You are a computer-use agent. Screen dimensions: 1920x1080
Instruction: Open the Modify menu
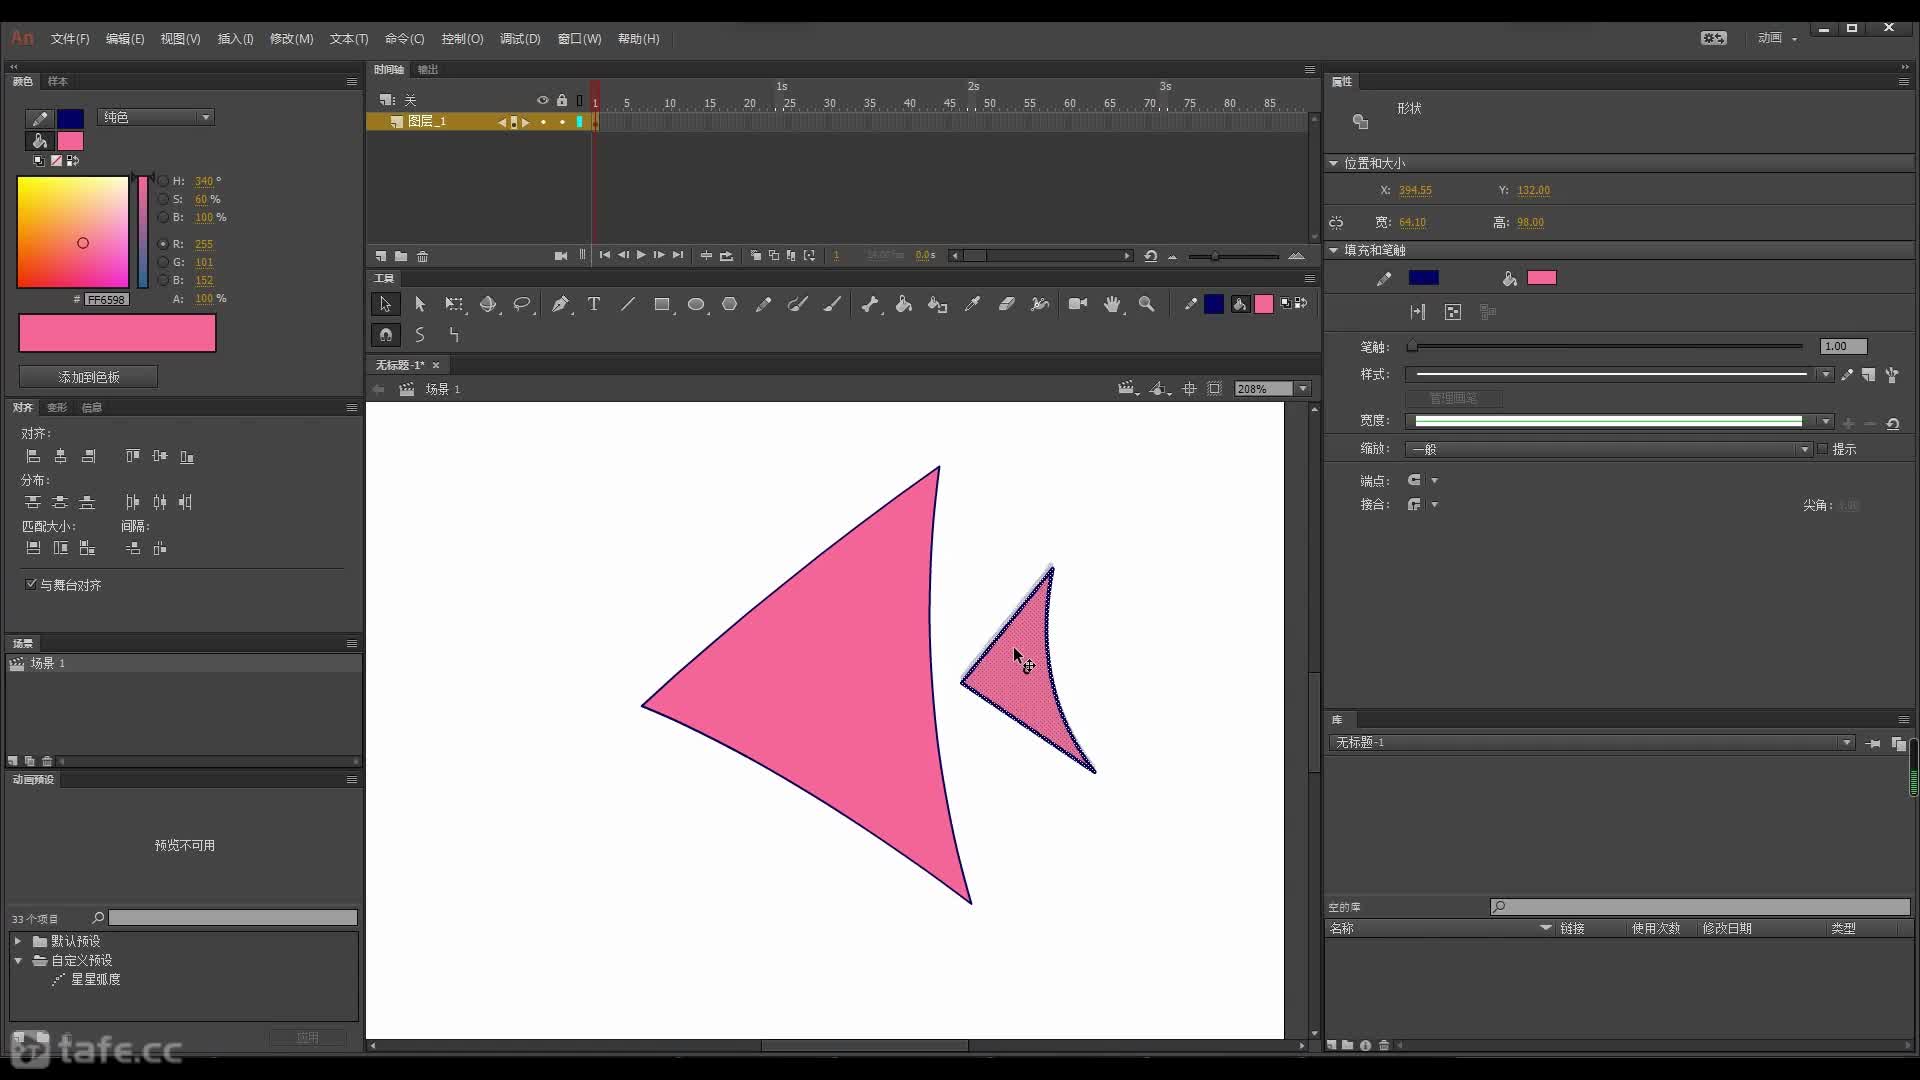pyautogui.click(x=291, y=39)
